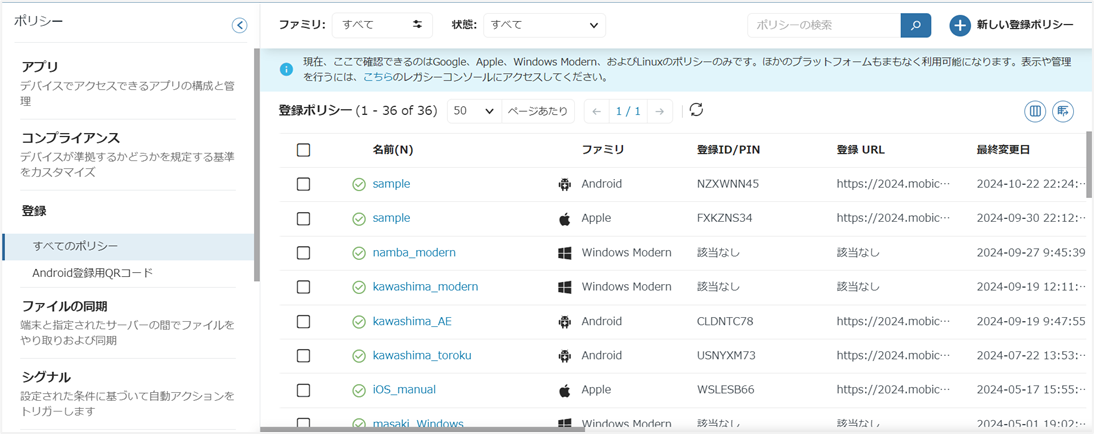
Task: Open the kawashima_modern policy link
Action: tap(426, 287)
